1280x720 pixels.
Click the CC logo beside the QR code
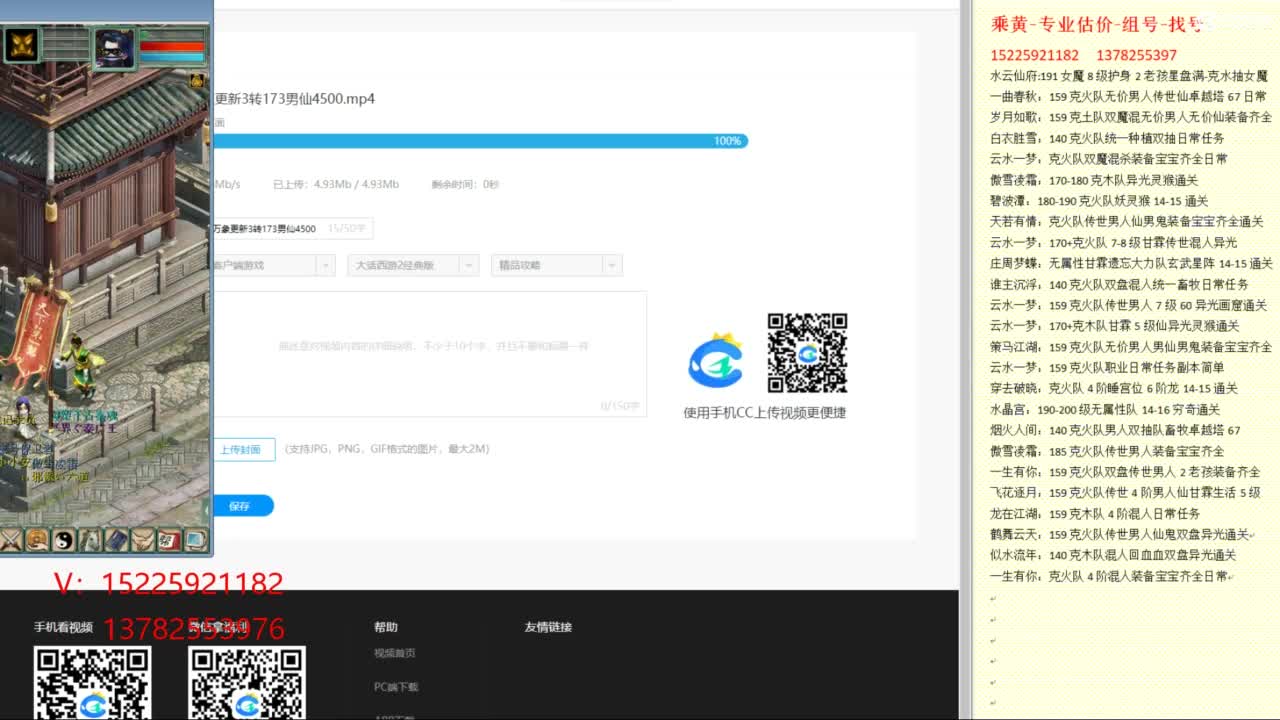716,361
